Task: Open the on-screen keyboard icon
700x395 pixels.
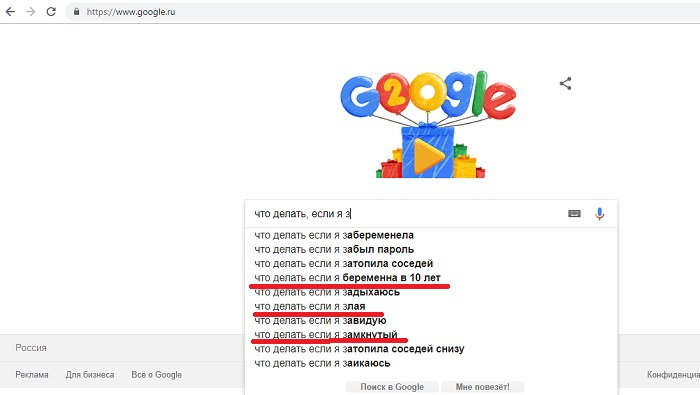Action: coord(574,213)
